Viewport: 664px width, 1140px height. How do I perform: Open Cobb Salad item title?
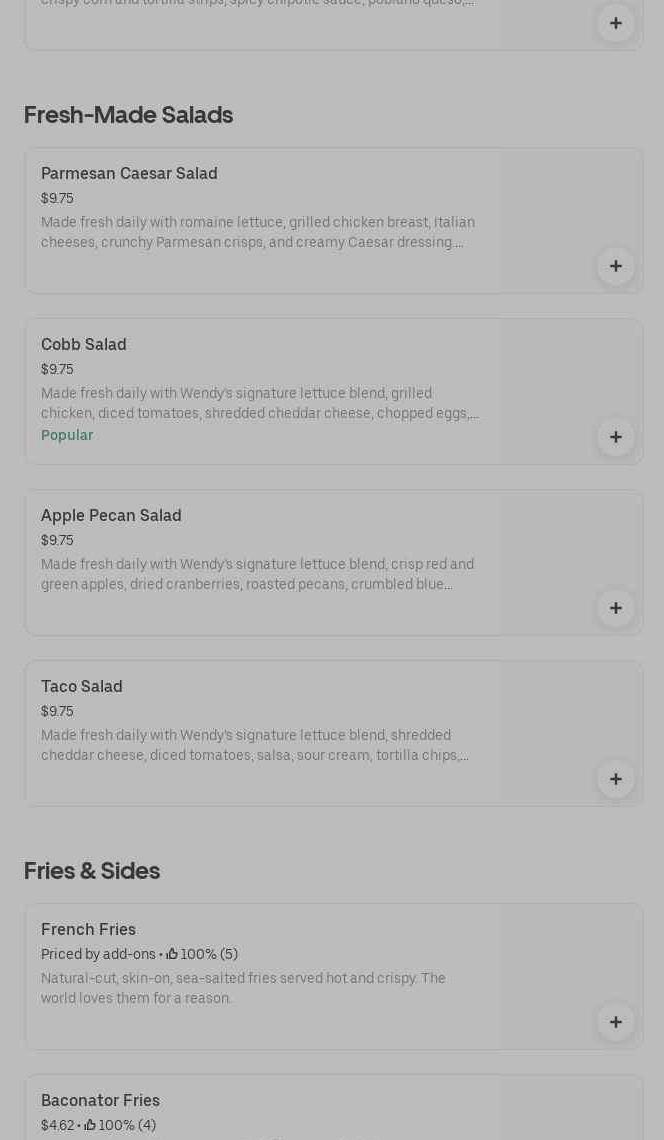pyautogui.click(x=84, y=344)
